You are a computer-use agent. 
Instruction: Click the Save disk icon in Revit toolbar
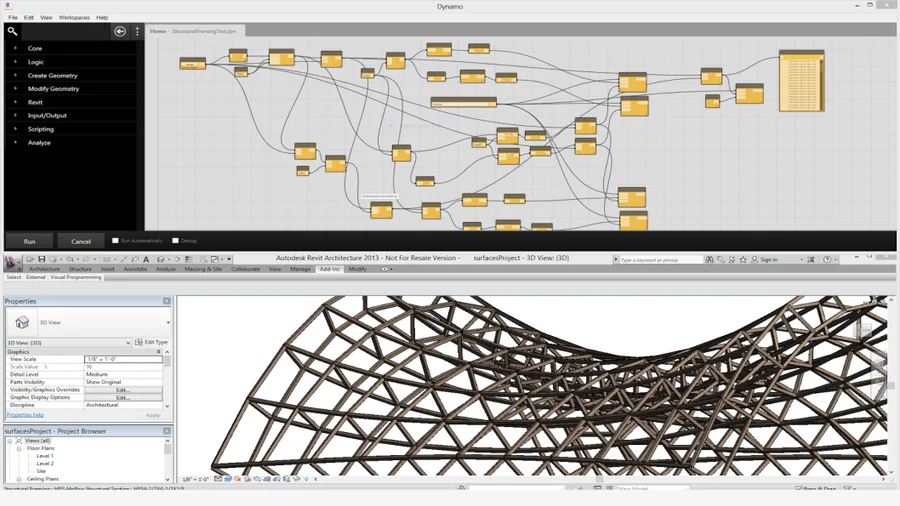click(x=41, y=259)
